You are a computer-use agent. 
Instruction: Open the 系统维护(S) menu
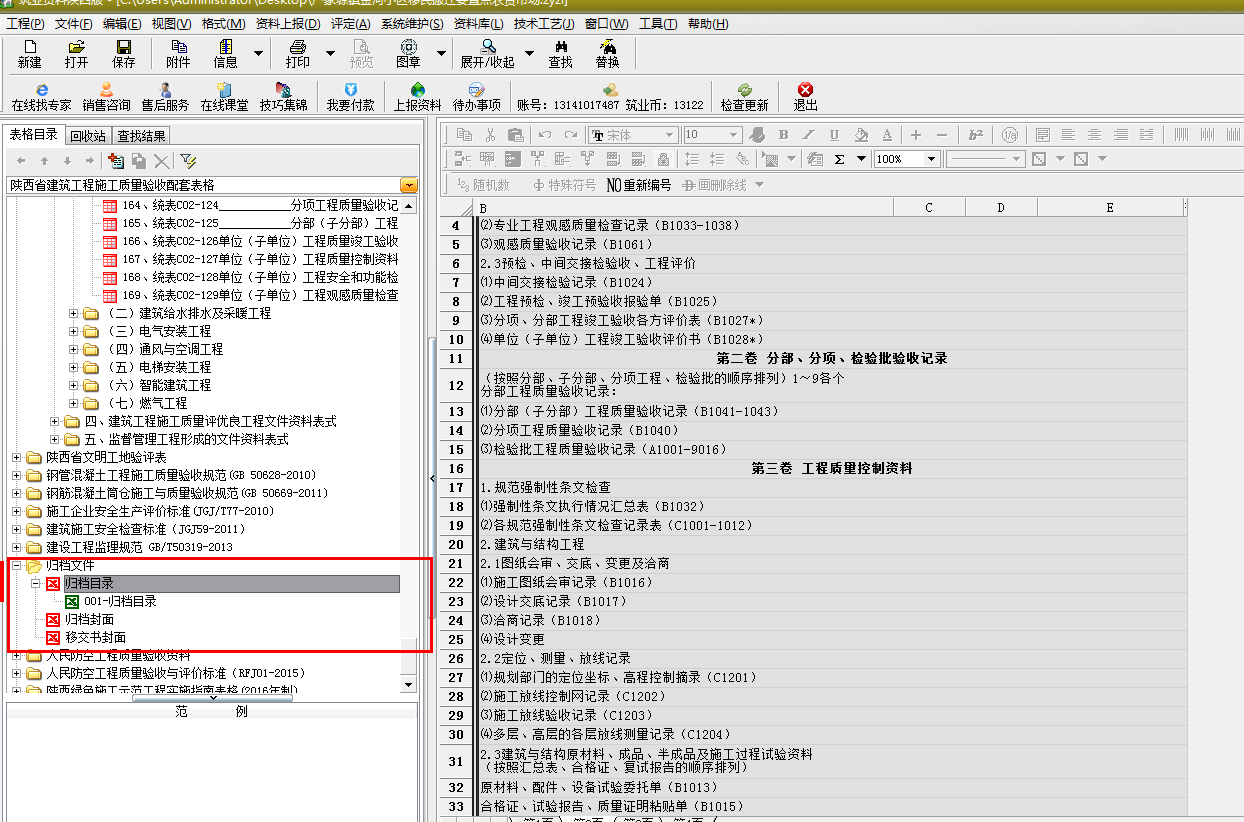pyautogui.click(x=412, y=24)
